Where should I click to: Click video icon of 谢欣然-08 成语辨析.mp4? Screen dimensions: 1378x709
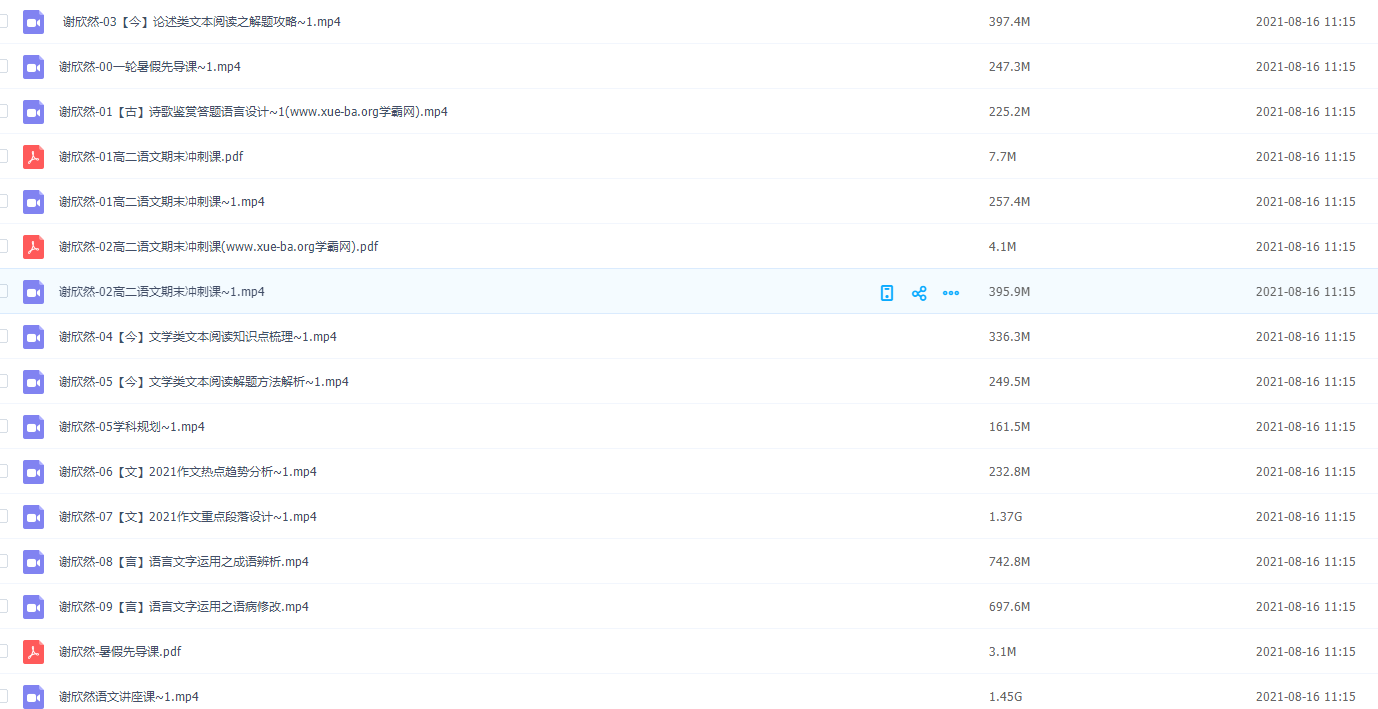(34, 562)
